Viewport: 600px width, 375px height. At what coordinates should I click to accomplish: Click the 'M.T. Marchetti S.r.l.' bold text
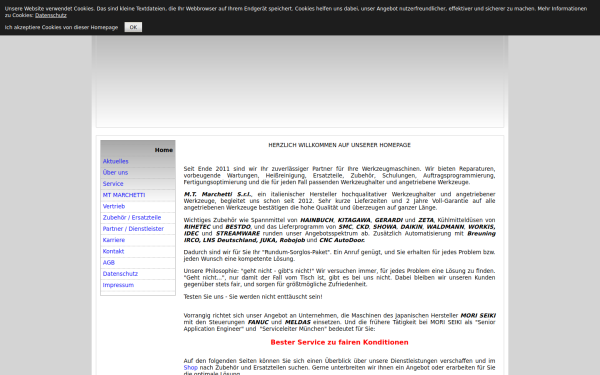(x=218, y=194)
